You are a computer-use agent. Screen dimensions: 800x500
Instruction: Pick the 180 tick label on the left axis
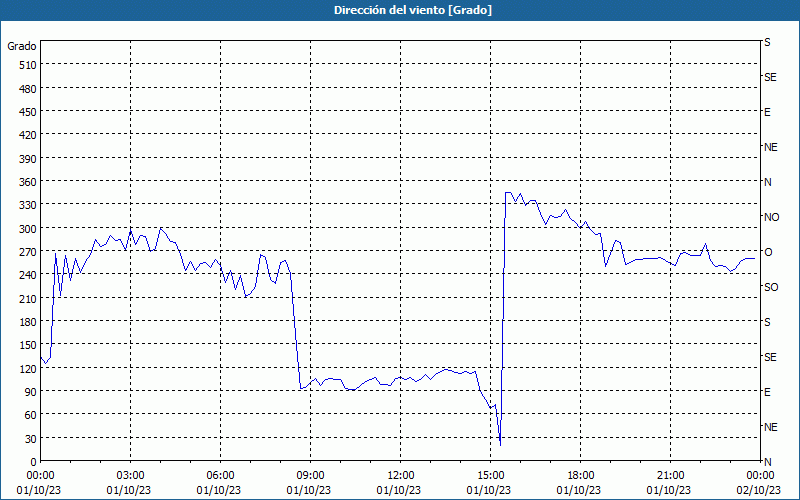[x=29, y=322]
